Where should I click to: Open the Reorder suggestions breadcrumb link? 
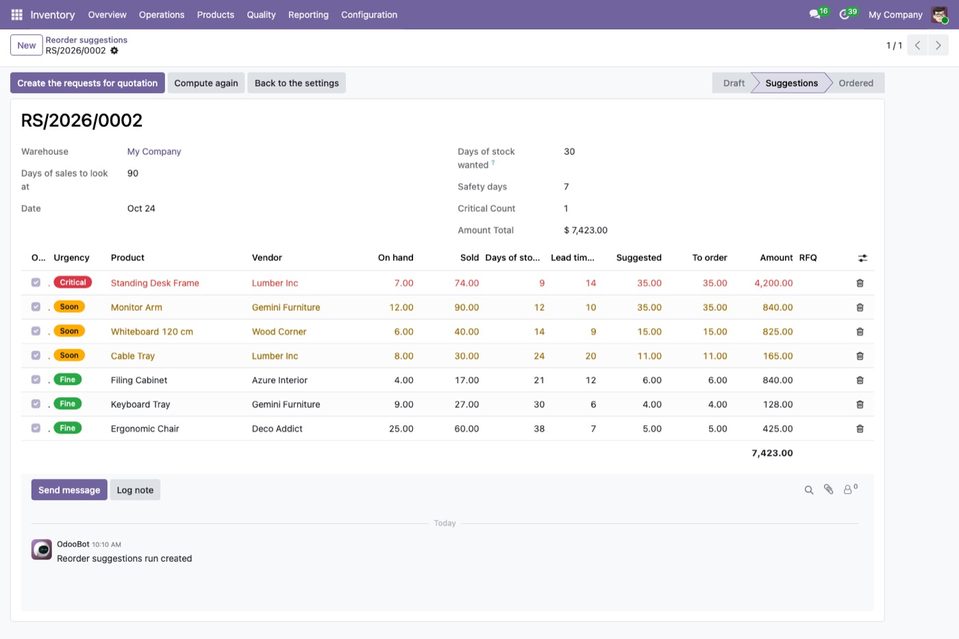(x=86, y=40)
